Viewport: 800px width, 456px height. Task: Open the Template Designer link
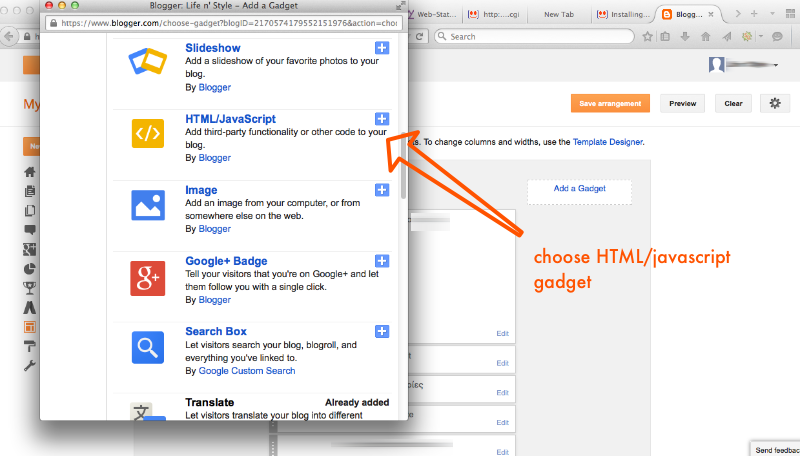pyautogui.click(x=607, y=142)
